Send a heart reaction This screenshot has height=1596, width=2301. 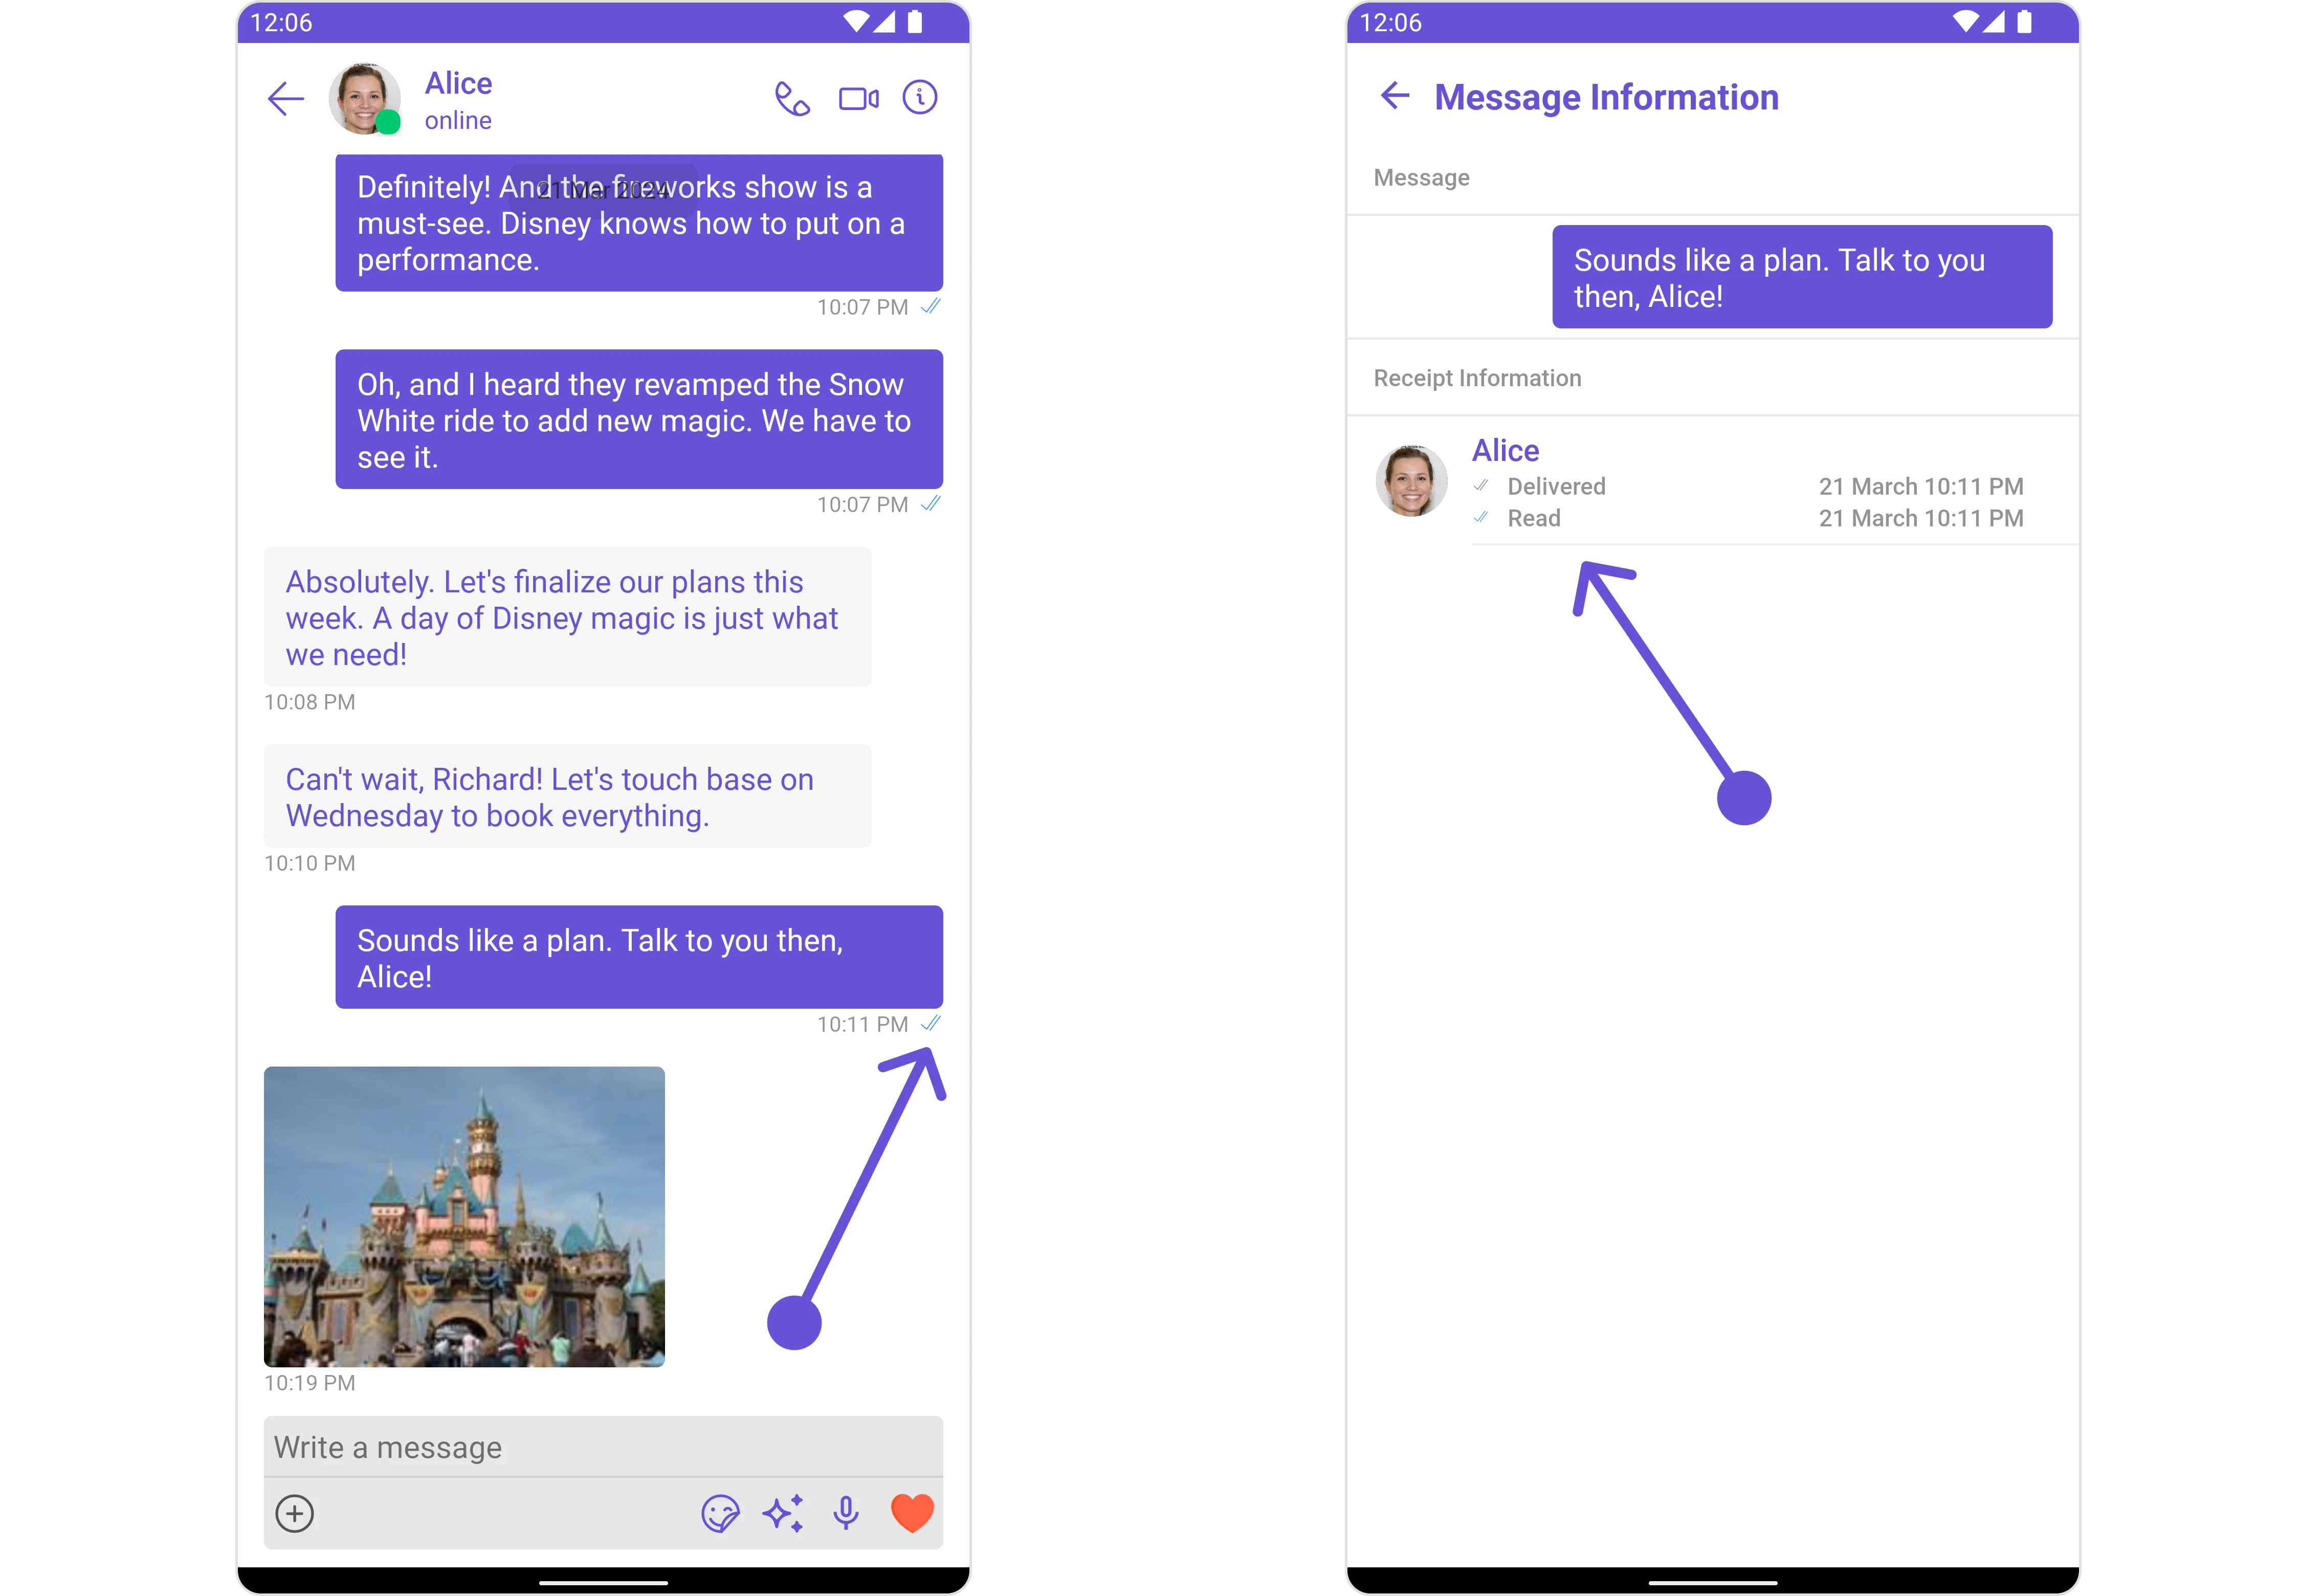[x=911, y=1513]
